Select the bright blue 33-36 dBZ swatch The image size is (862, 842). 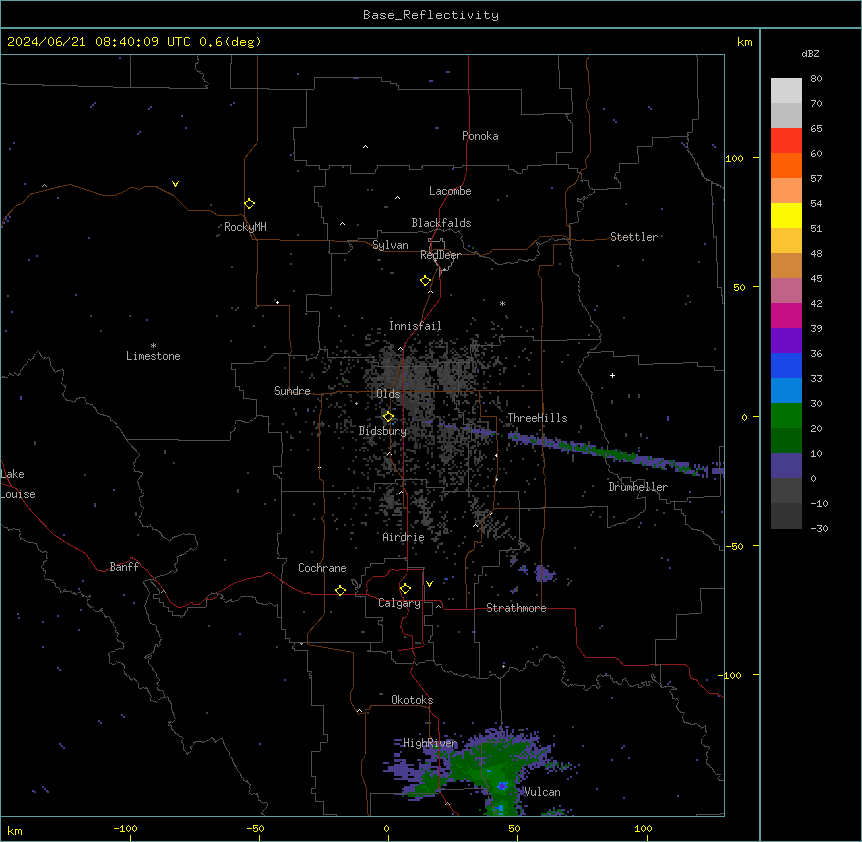pos(786,365)
